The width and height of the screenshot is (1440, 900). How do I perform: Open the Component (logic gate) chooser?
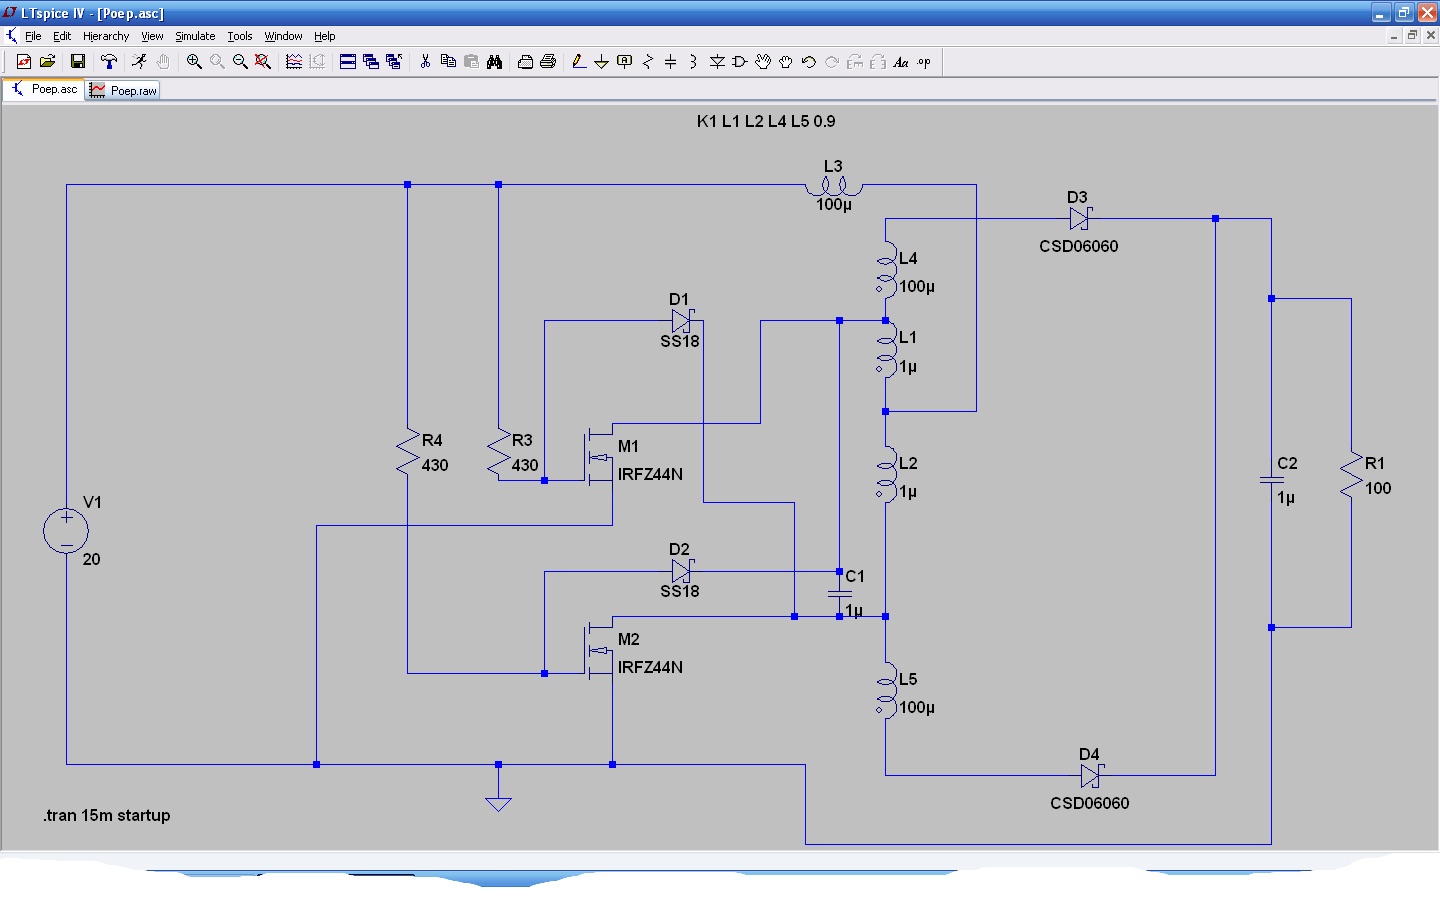pos(740,62)
